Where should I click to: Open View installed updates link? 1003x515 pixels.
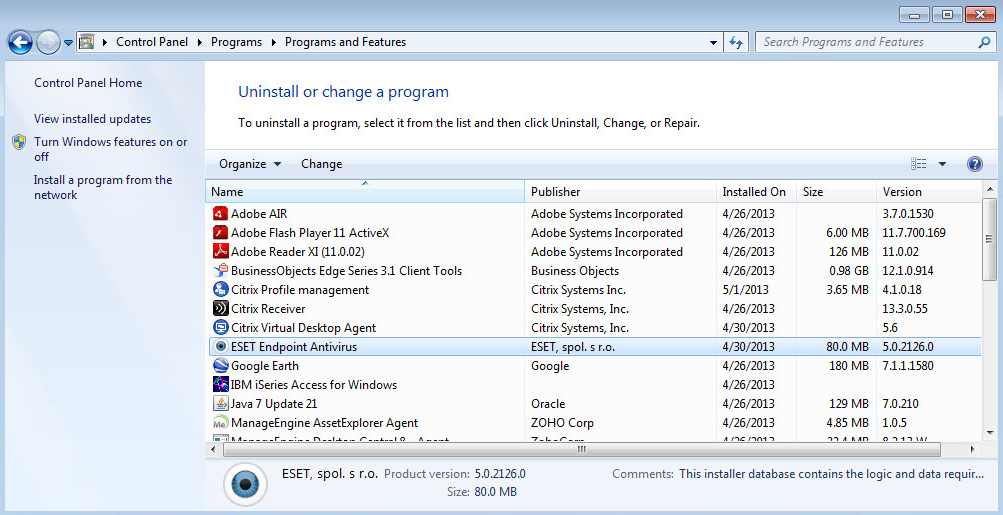tap(93, 119)
